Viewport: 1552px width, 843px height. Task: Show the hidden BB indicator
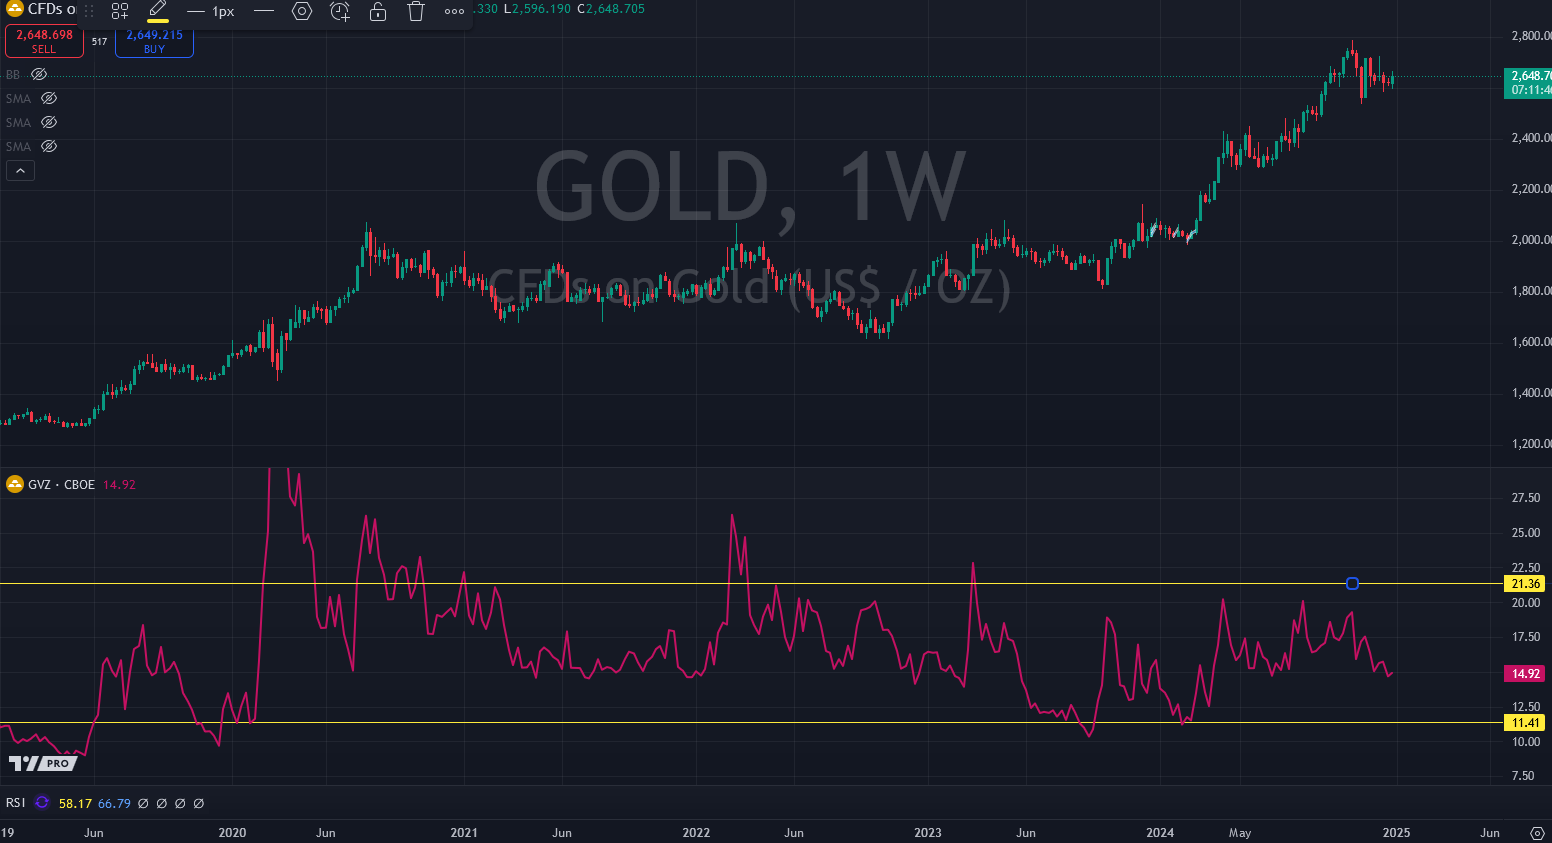click(38, 73)
